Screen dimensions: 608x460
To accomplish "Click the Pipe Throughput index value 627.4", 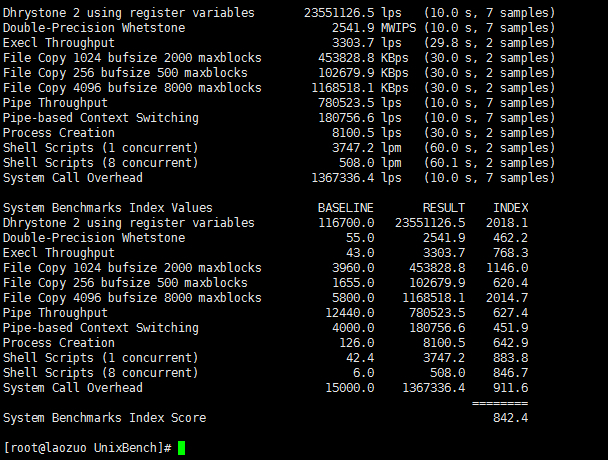I will pyautogui.click(x=510, y=313).
